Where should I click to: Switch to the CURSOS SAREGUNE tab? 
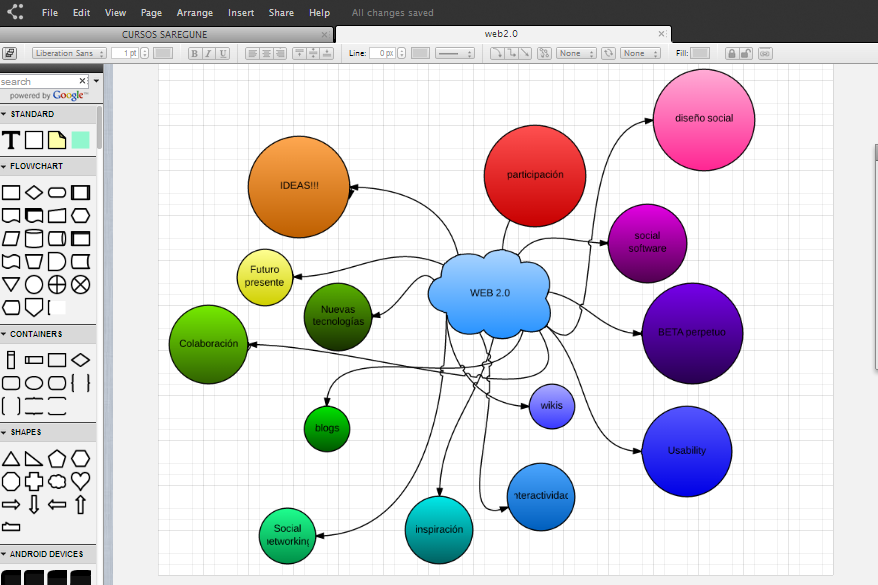[x=167, y=33]
